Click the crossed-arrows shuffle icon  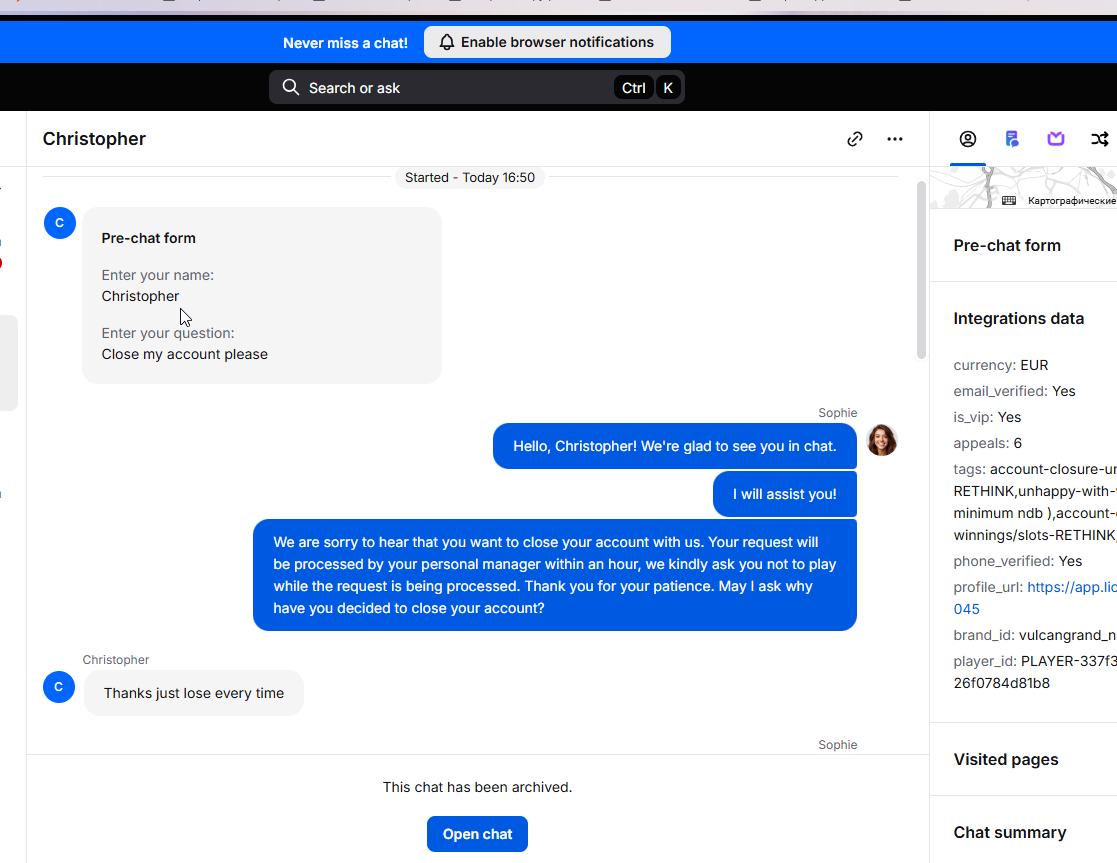1099,139
